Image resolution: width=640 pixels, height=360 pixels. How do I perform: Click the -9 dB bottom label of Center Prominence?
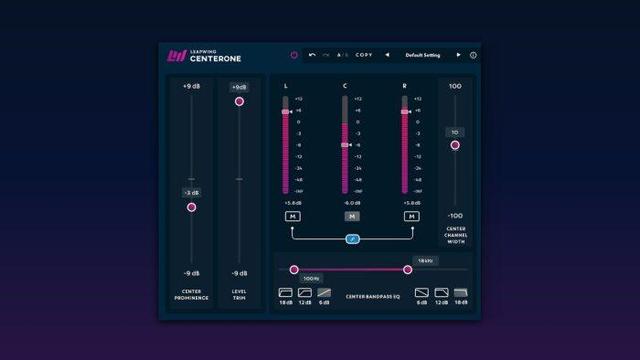(x=191, y=273)
